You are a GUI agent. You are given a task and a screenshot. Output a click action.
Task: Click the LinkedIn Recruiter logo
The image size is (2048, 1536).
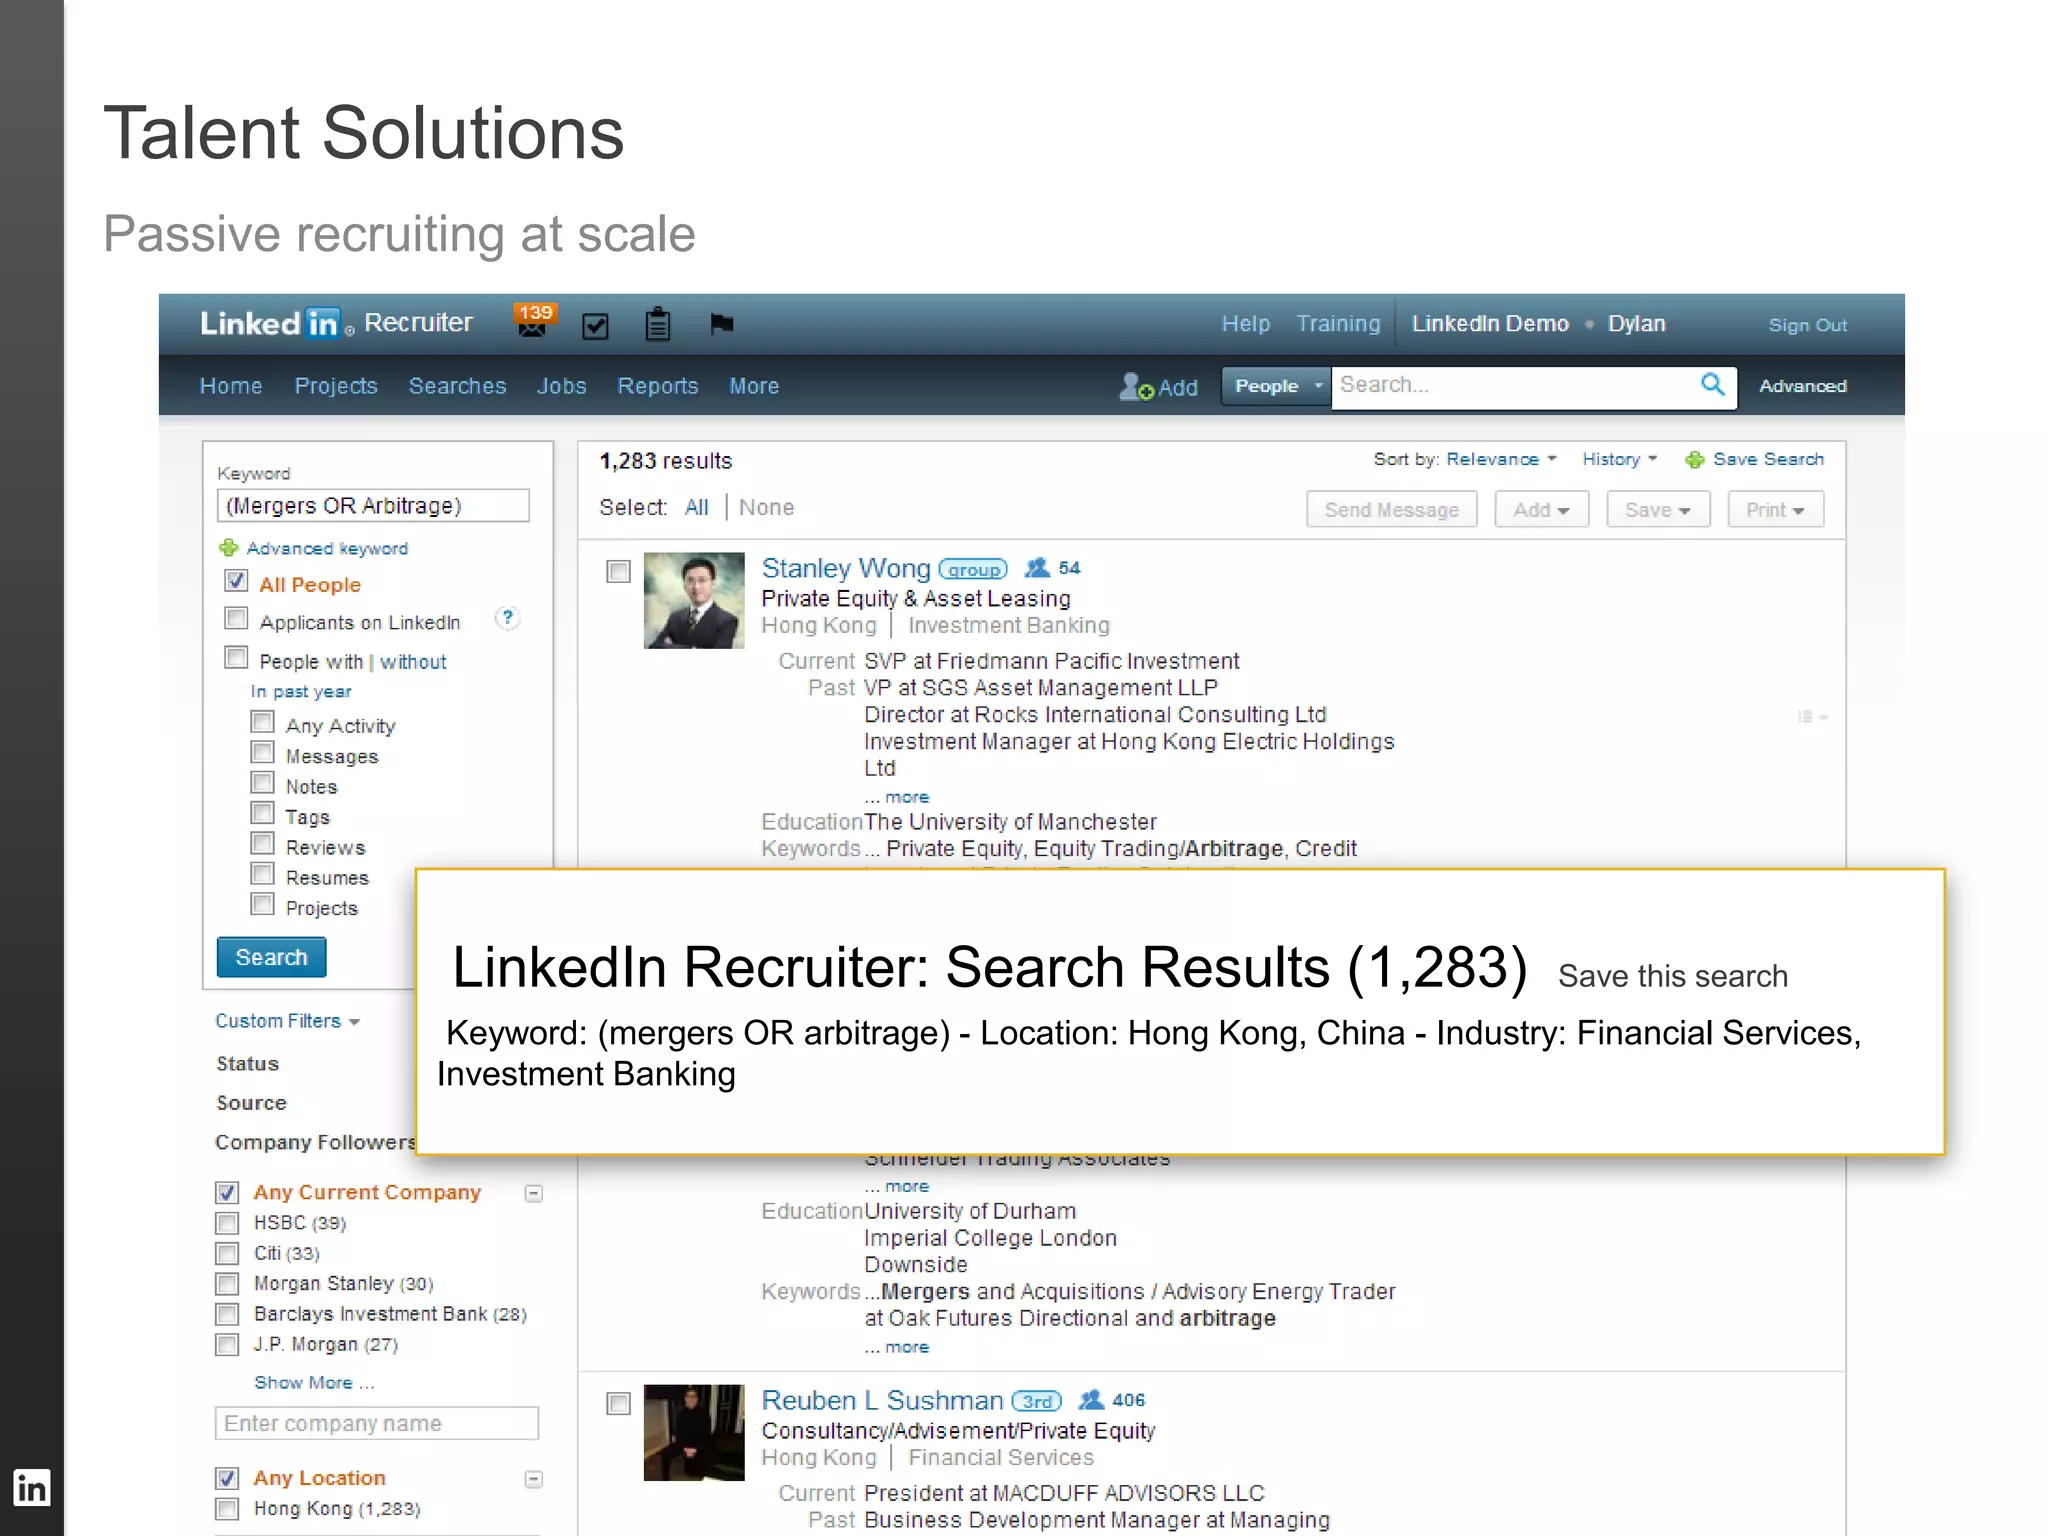[336, 323]
